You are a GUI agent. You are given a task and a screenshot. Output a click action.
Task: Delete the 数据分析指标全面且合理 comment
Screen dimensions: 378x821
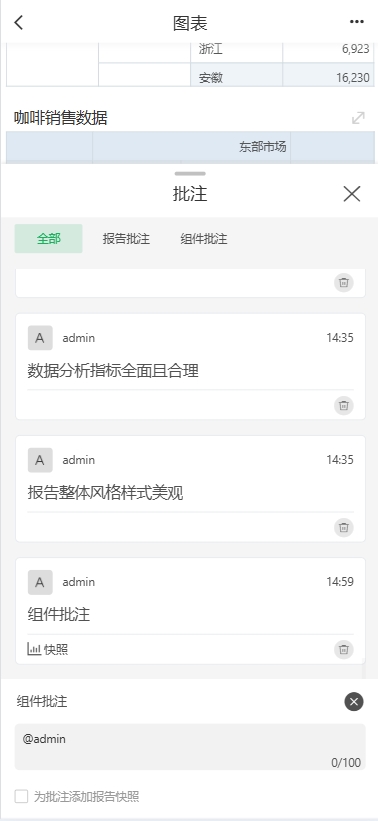pos(344,405)
